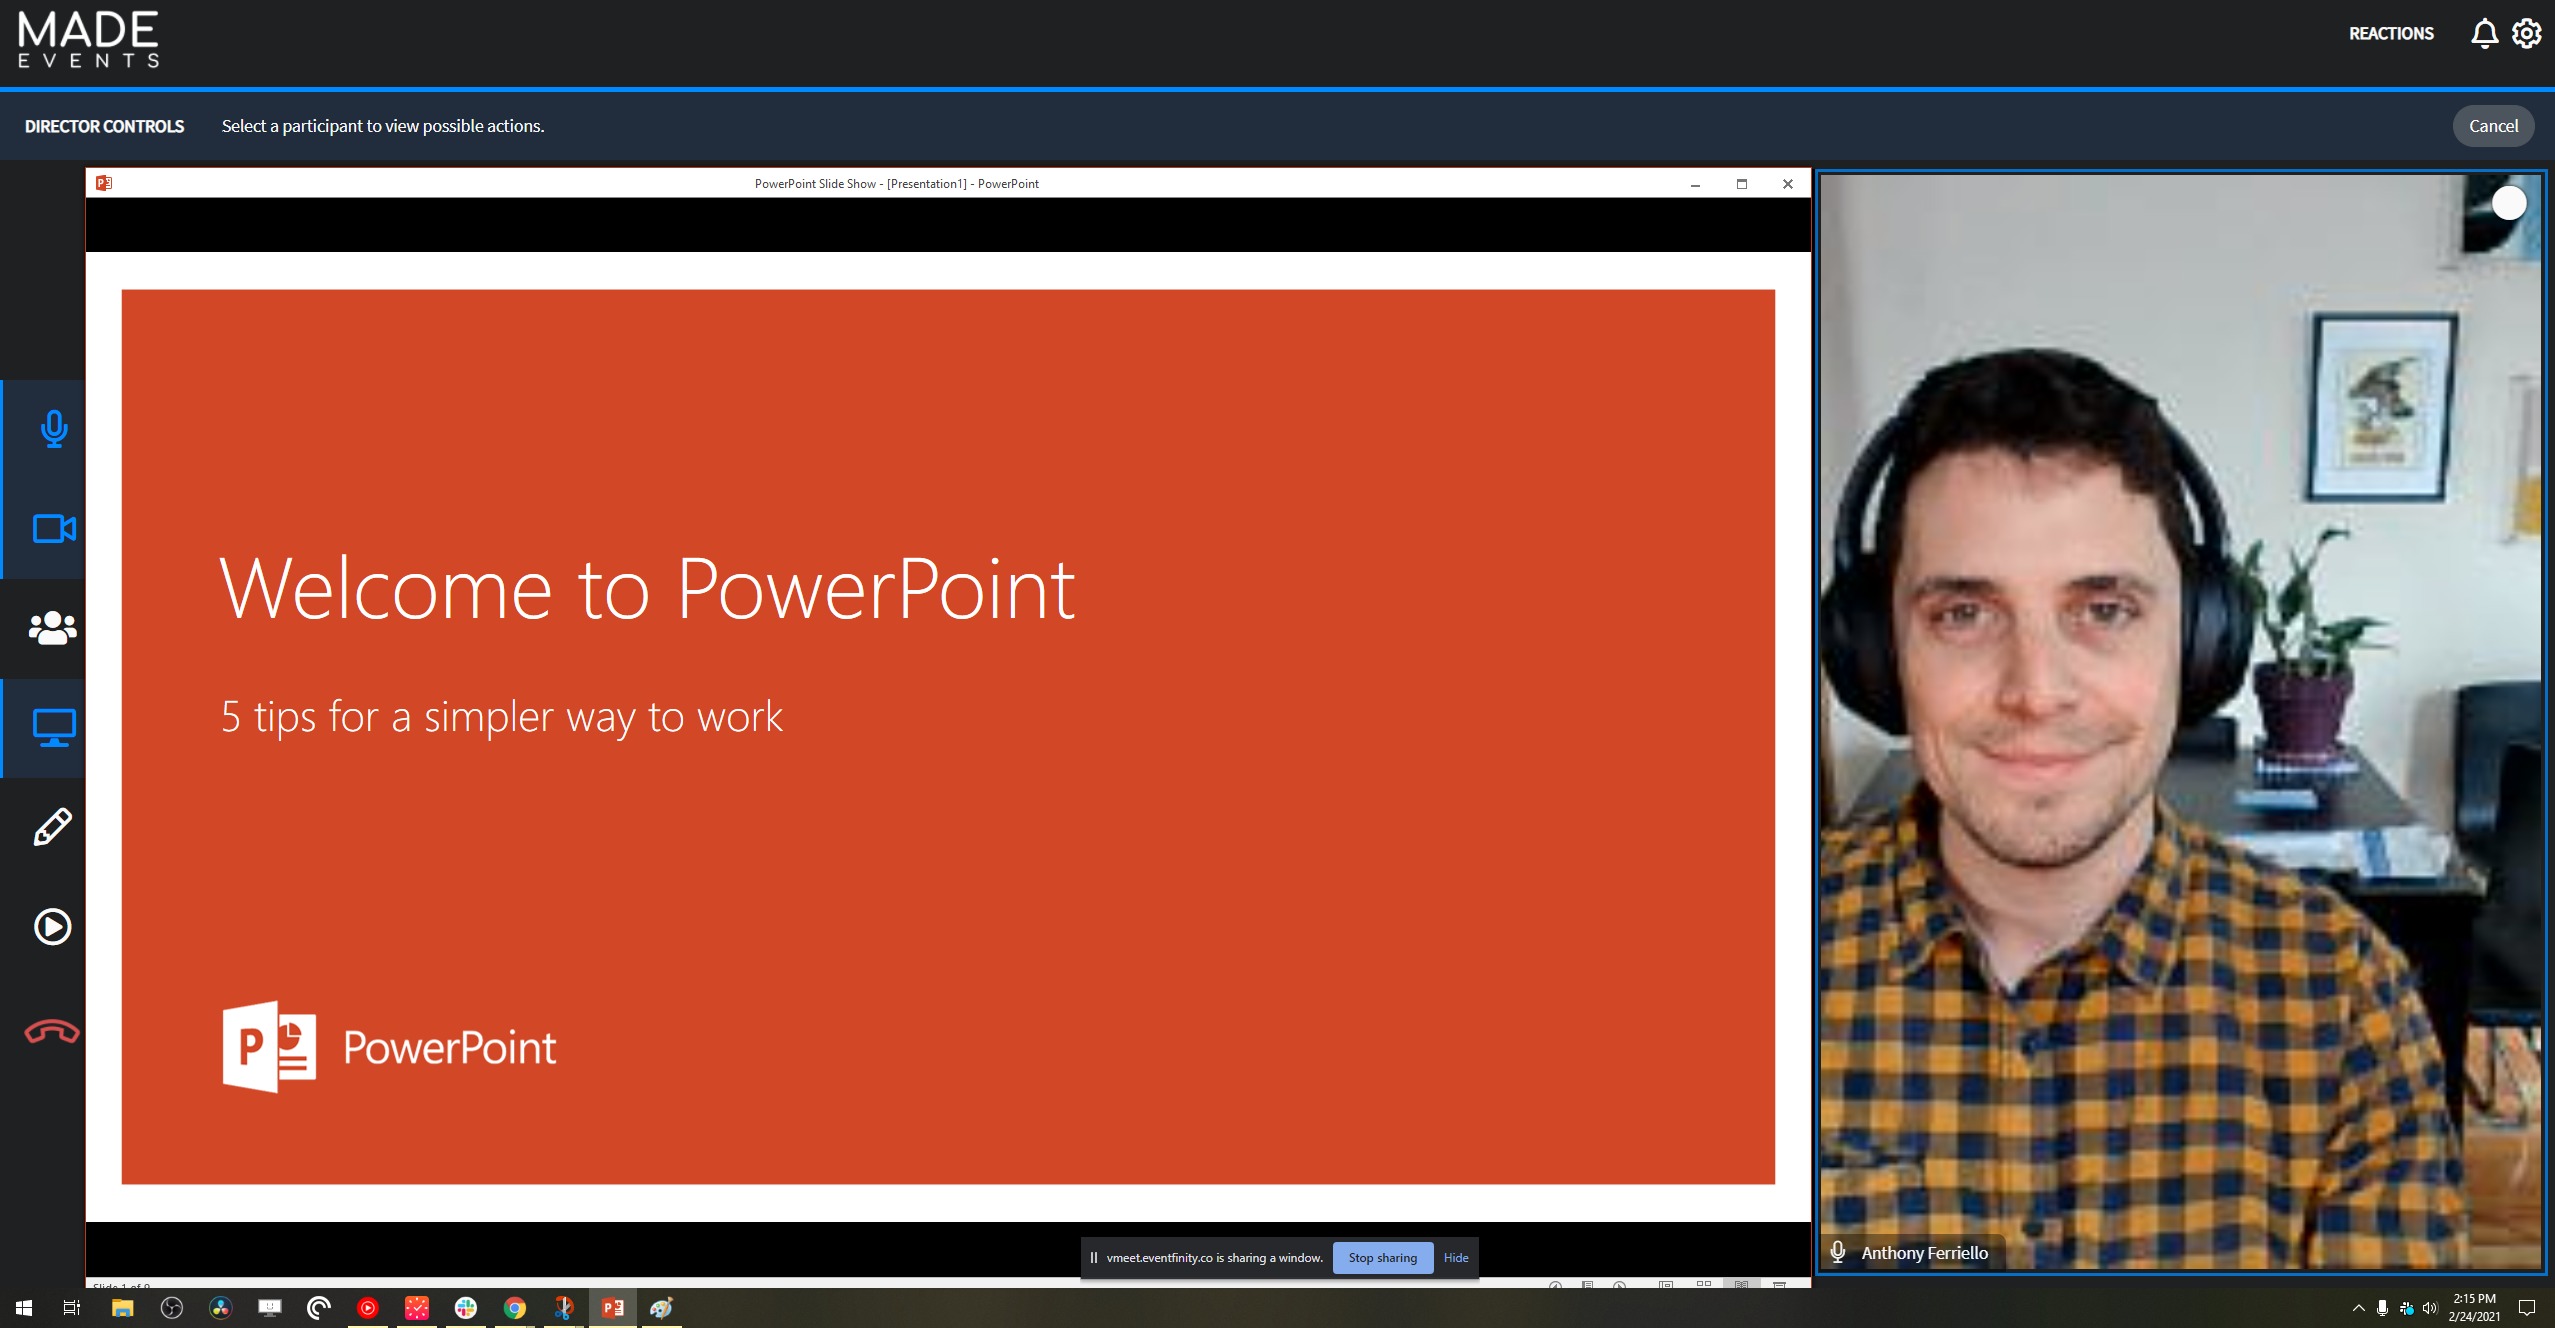The height and width of the screenshot is (1328, 2555).
Task: Click the mic icon beside Anthony Ferriello
Action: pyautogui.click(x=1837, y=1252)
